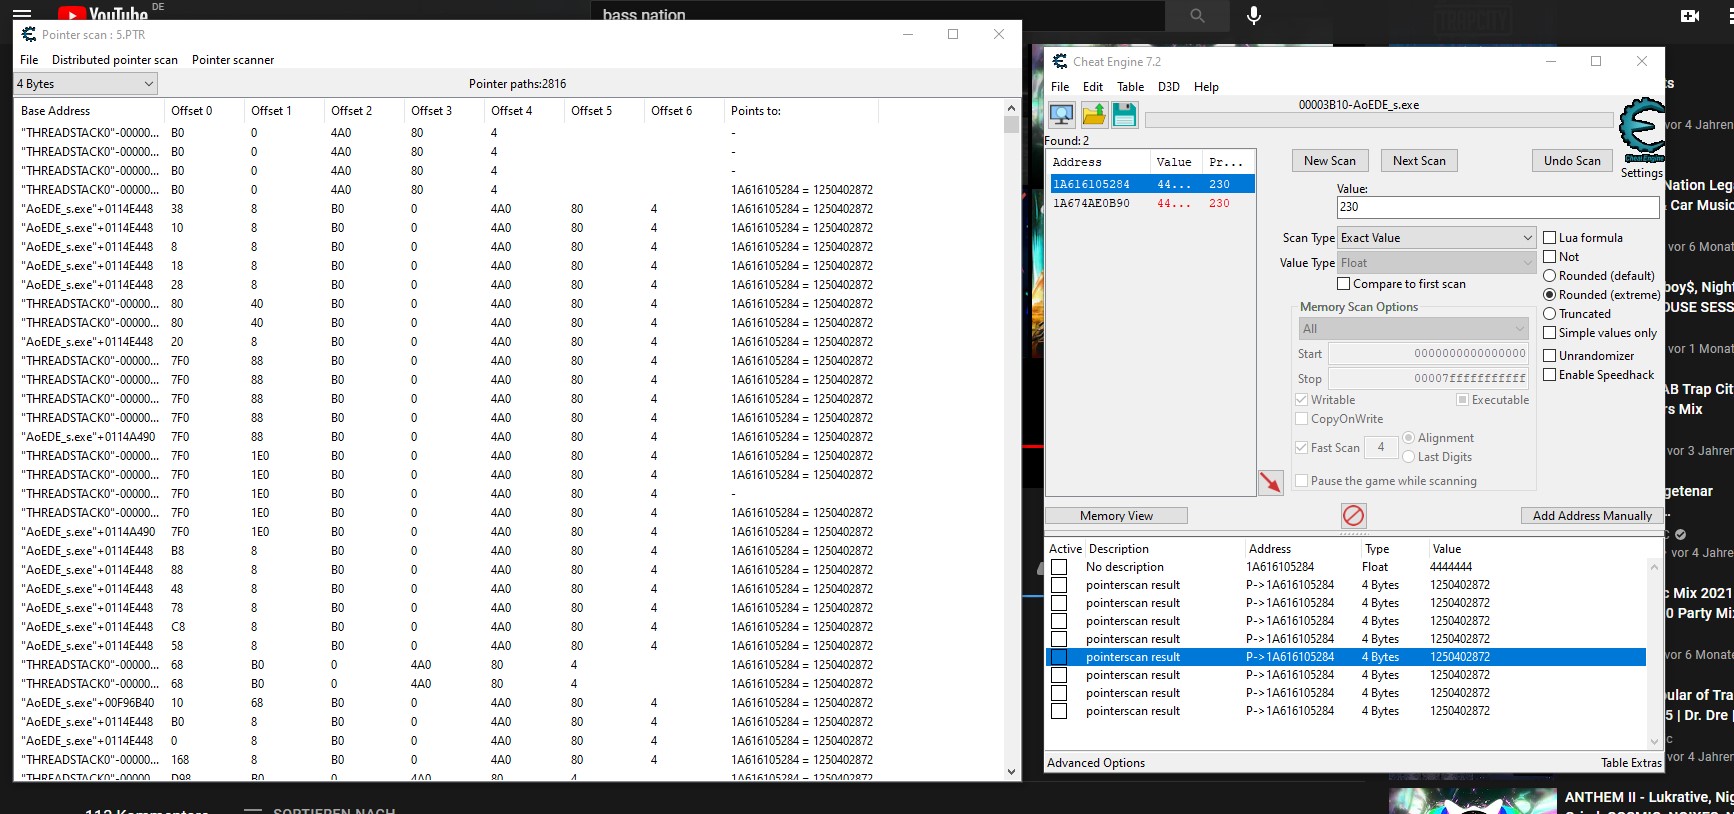Click the Next Scan button
Image resolution: width=1734 pixels, height=814 pixels.
click(1418, 161)
